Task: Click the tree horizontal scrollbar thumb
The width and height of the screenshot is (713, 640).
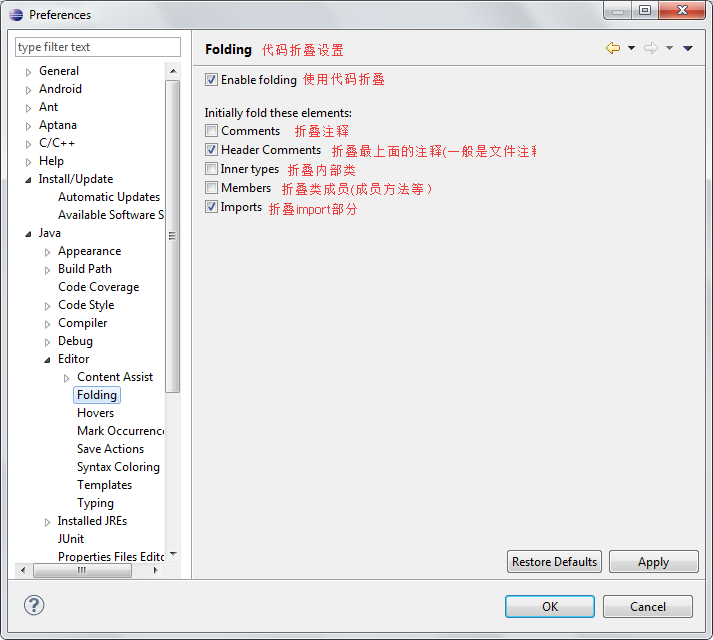Action: pos(82,570)
